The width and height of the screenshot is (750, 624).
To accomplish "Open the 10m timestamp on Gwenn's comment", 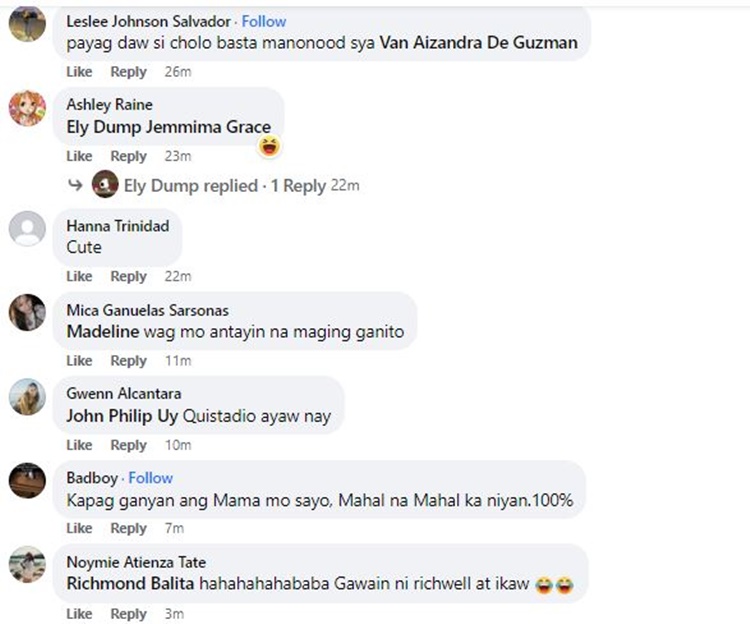I will tap(177, 445).
